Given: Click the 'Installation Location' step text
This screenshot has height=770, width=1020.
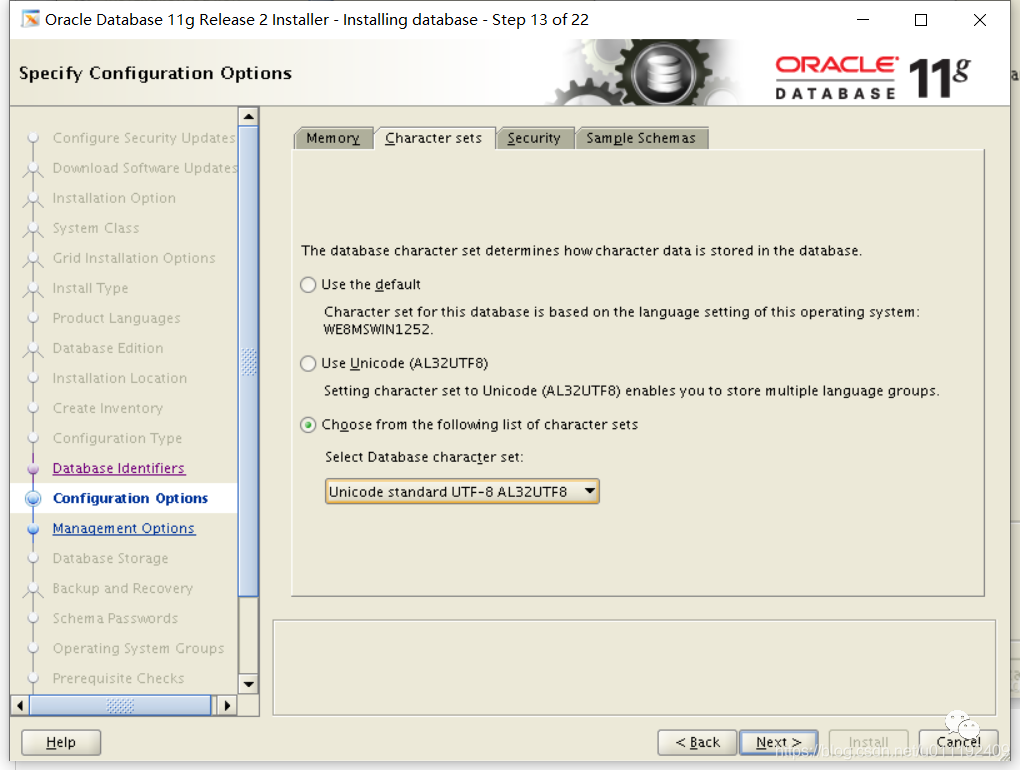Looking at the screenshot, I should 120,378.
